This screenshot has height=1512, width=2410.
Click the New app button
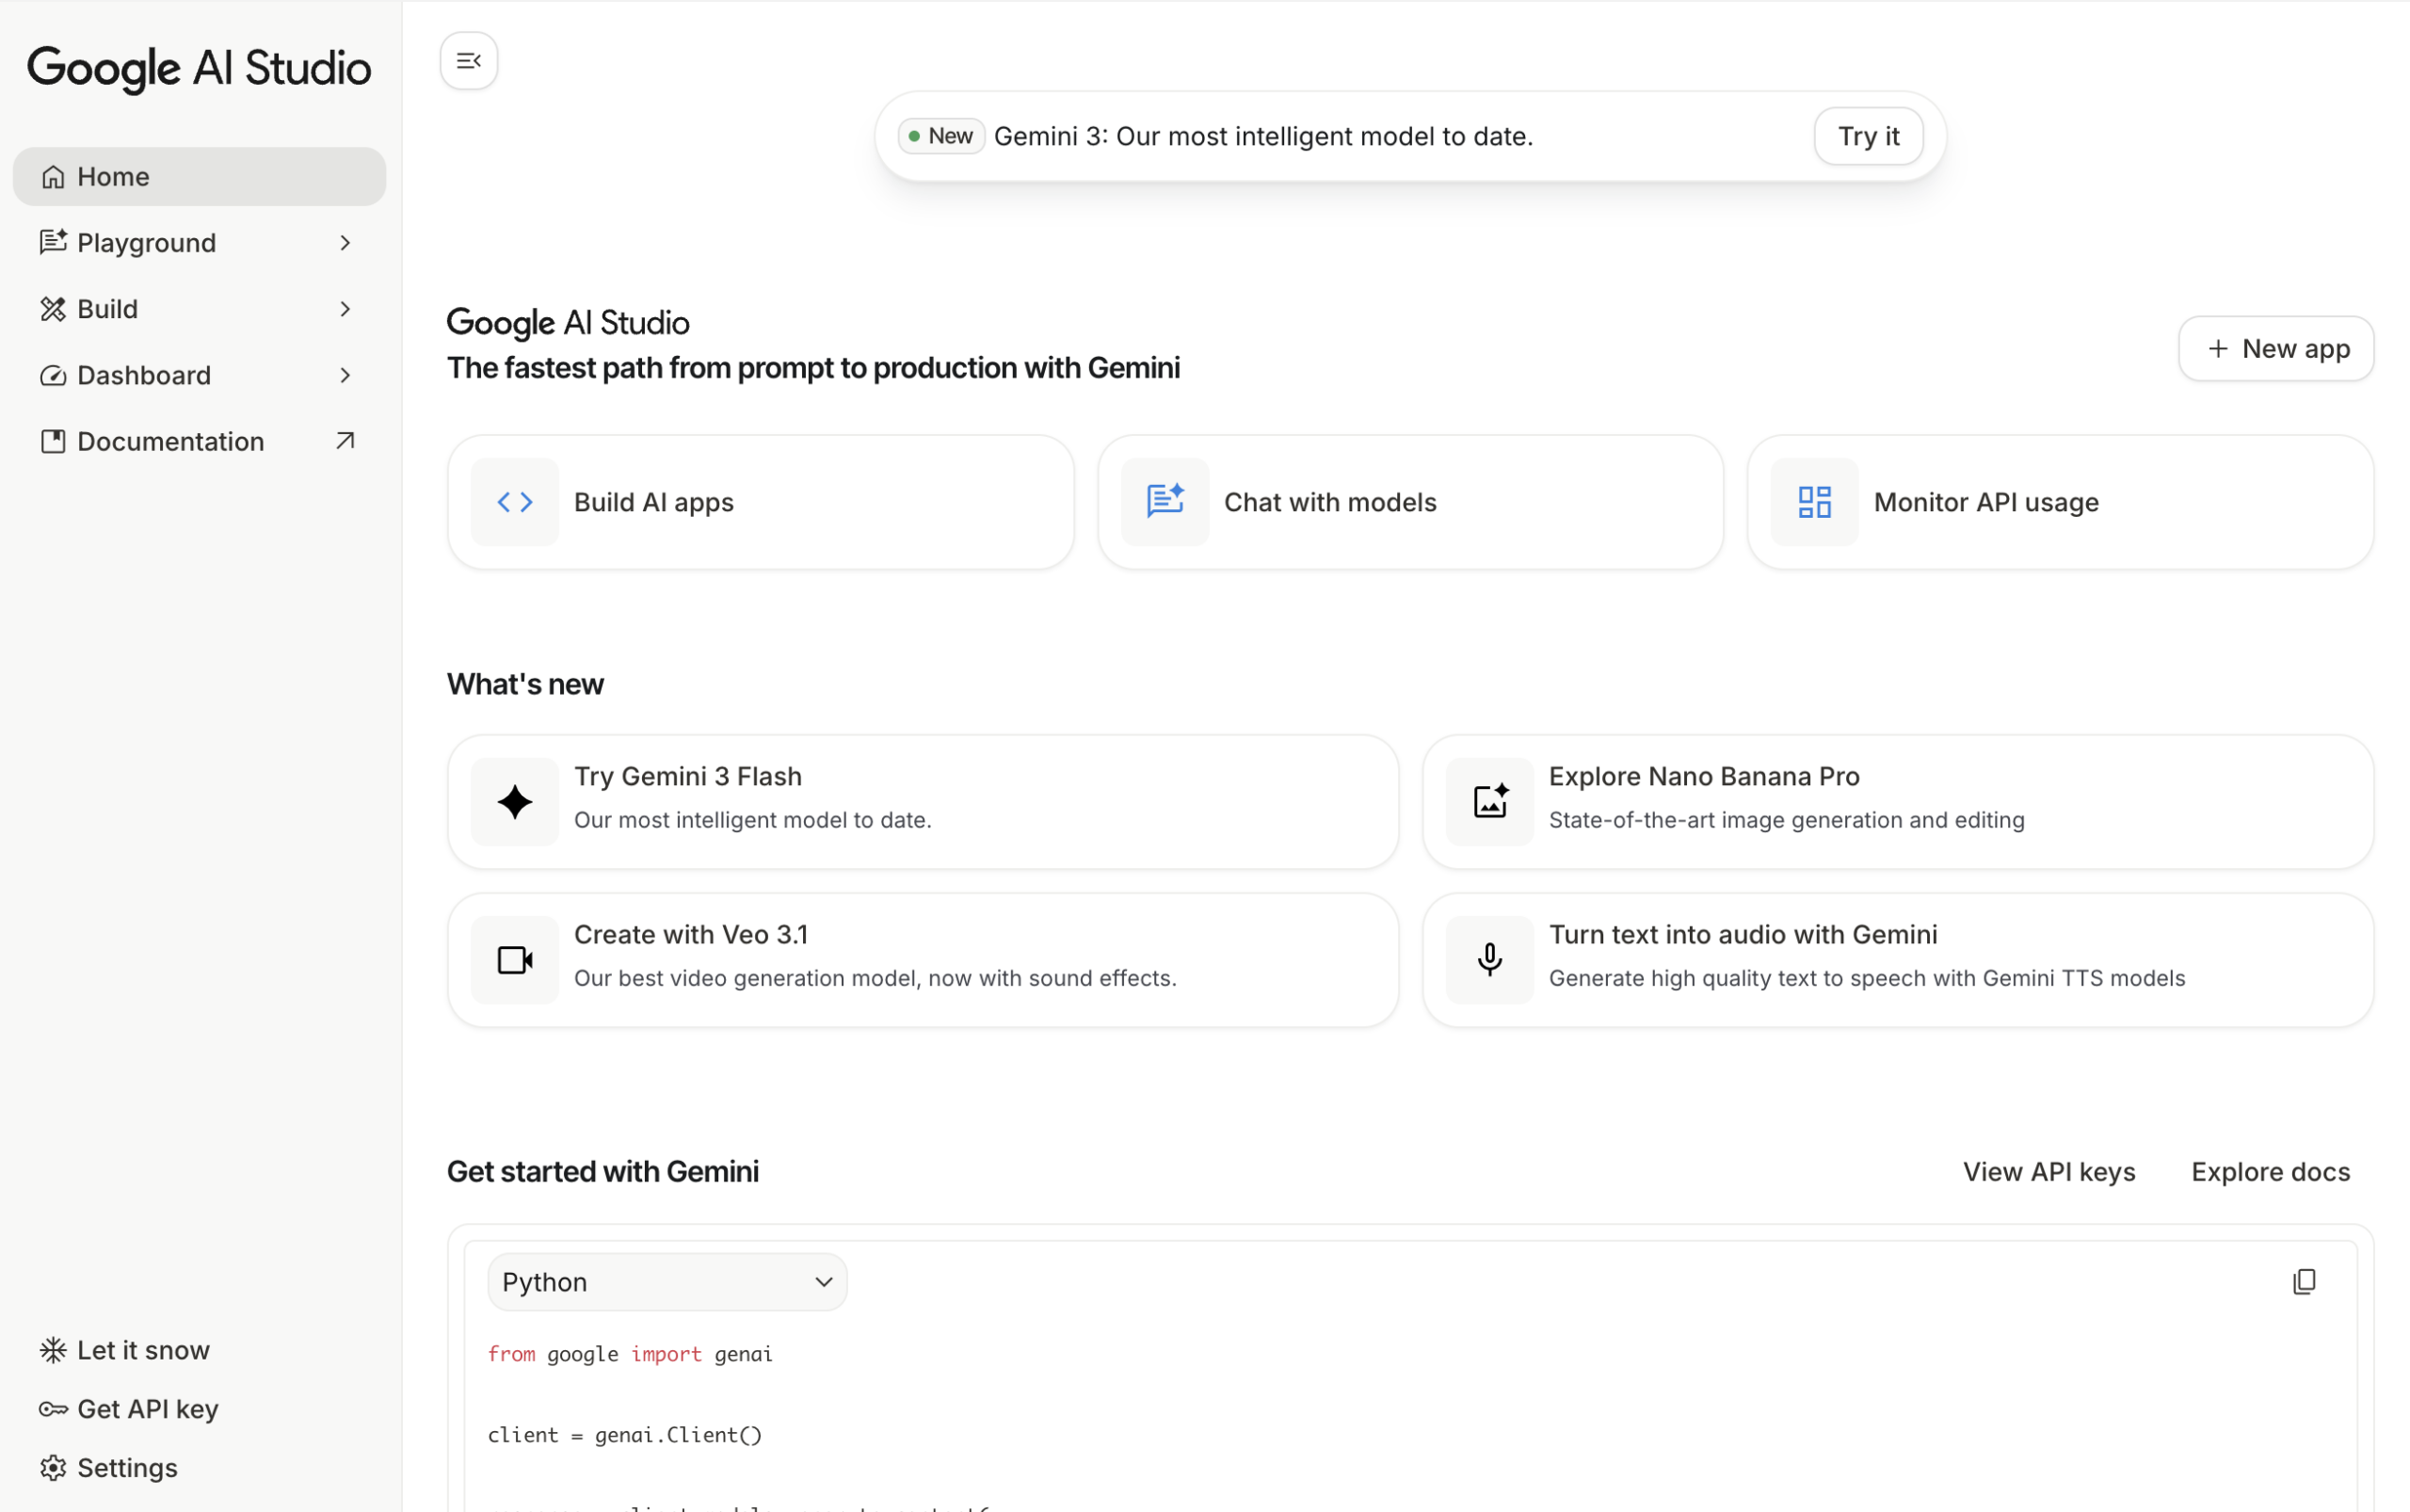coord(2276,348)
